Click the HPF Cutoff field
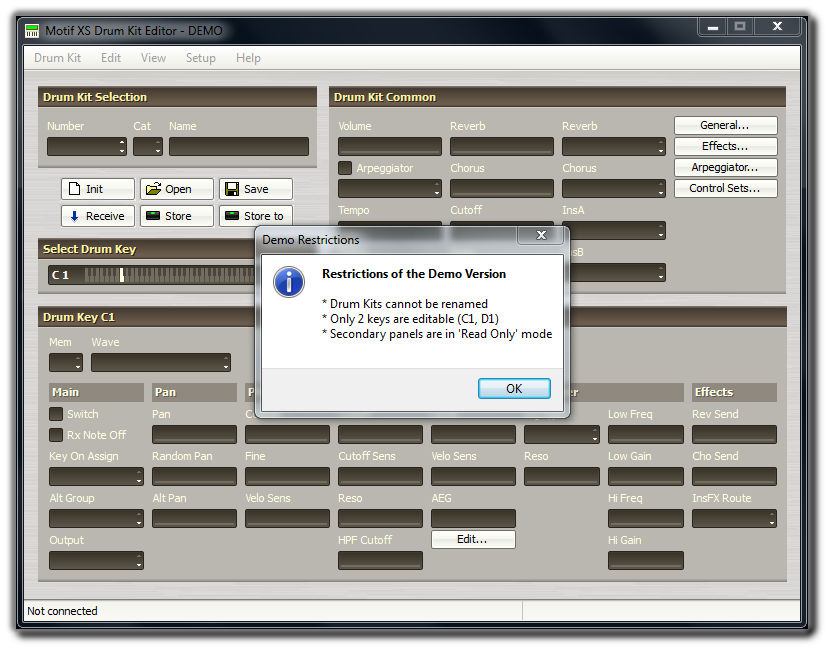Viewport: 834px width, 655px height. (x=380, y=560)
